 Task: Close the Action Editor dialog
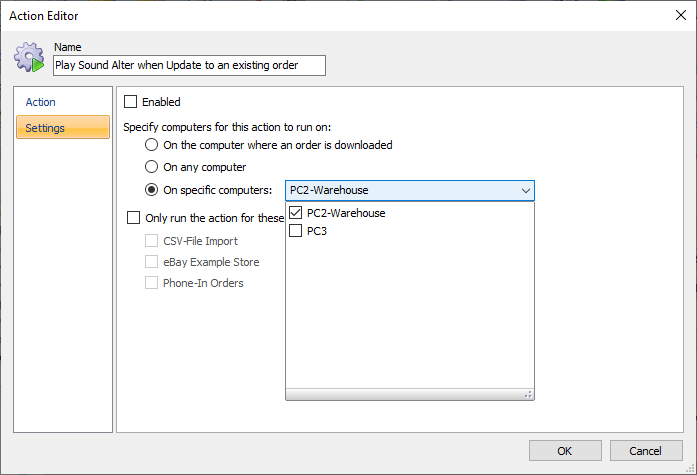(681, 16)
